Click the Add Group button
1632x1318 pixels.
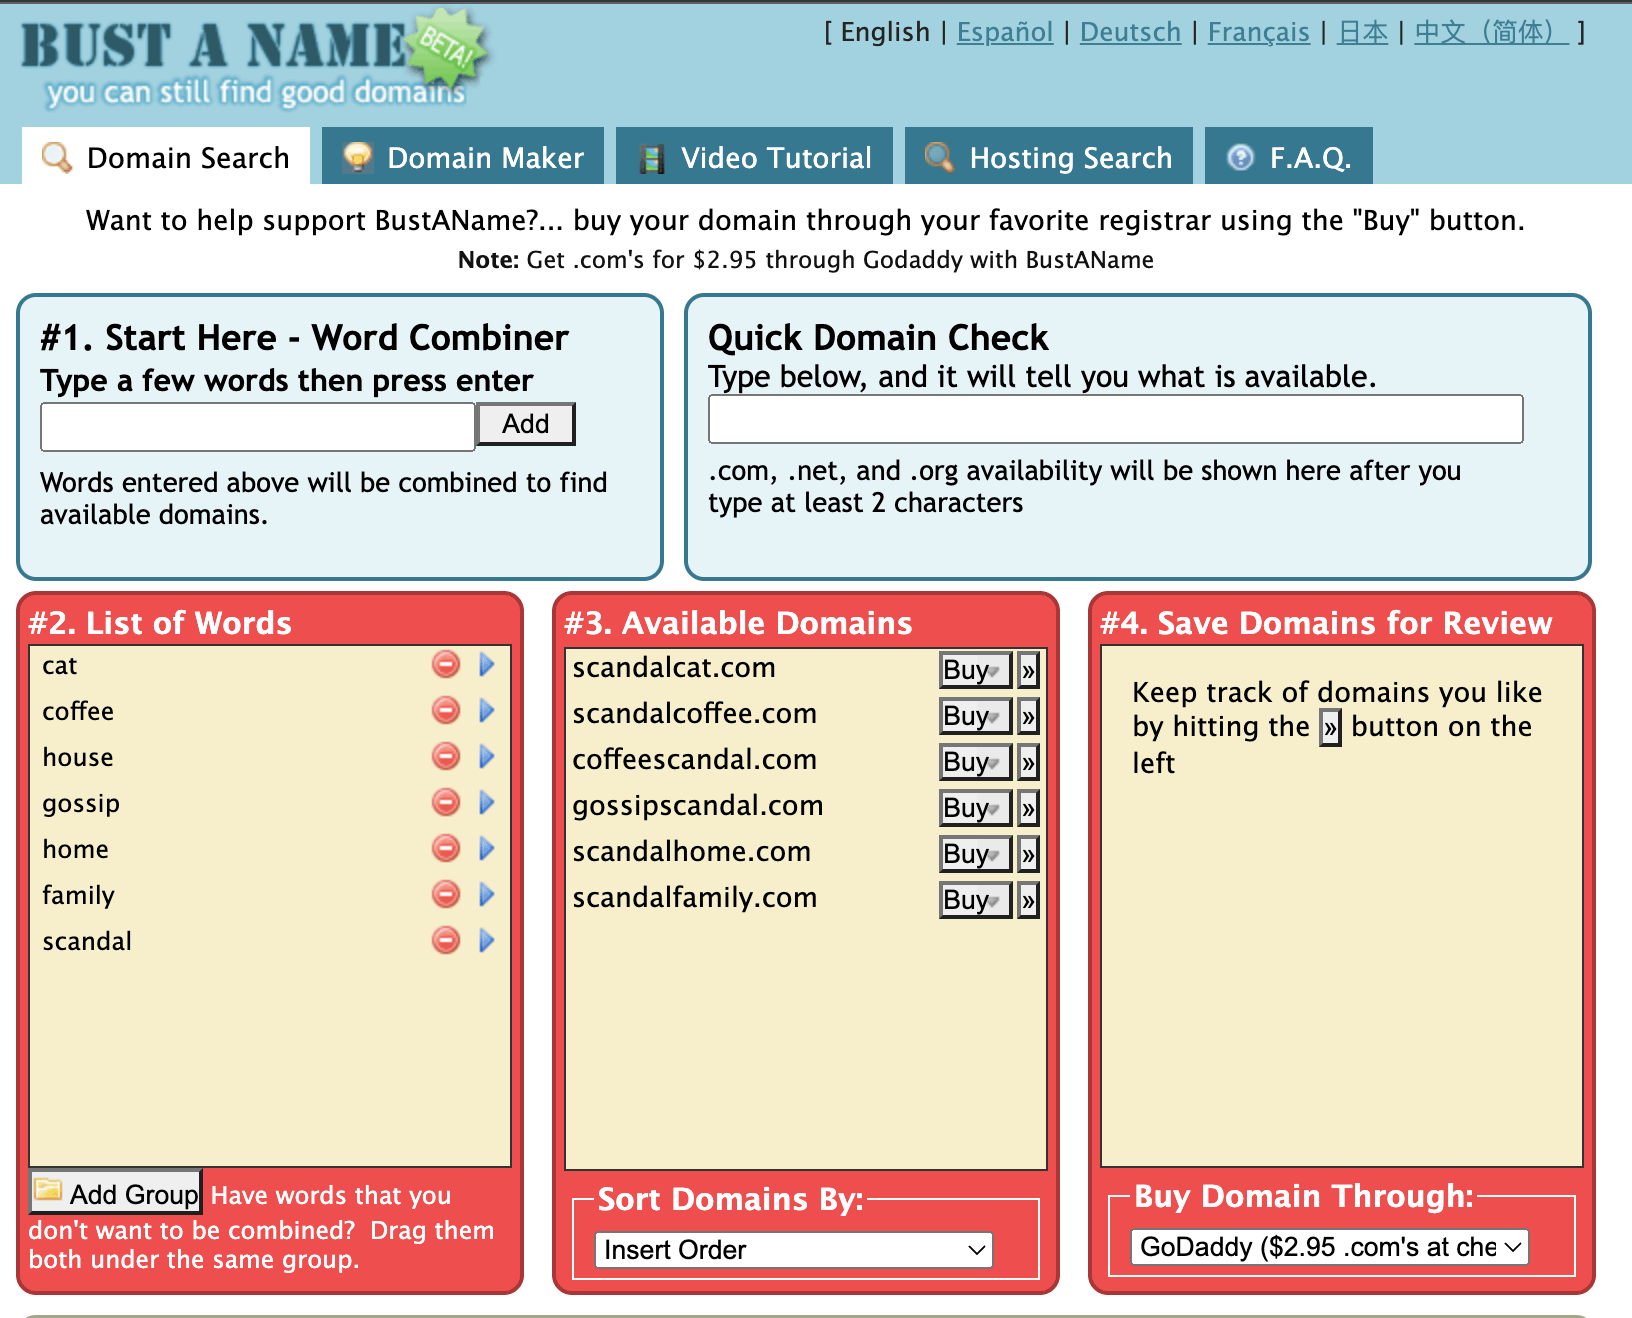click(x=116, y=1193)
